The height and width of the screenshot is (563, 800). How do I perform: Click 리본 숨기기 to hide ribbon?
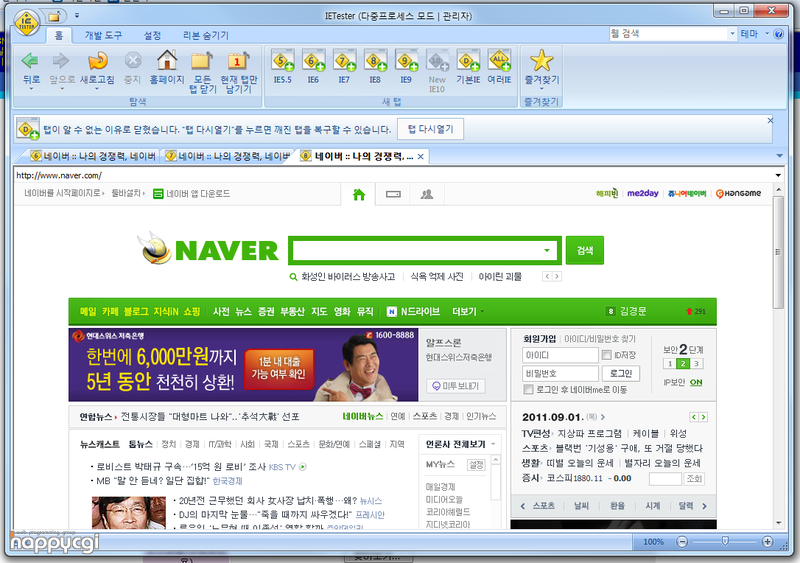tap(206, 35)
